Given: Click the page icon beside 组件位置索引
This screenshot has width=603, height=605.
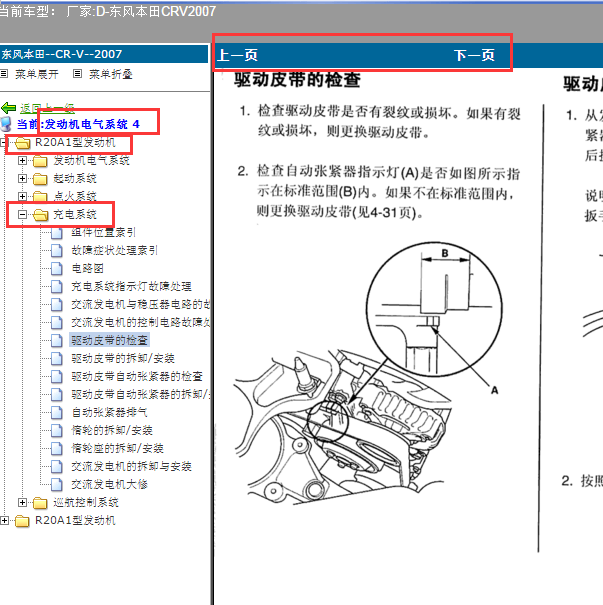Looking at the screenshot, I should tap(57, 233).
